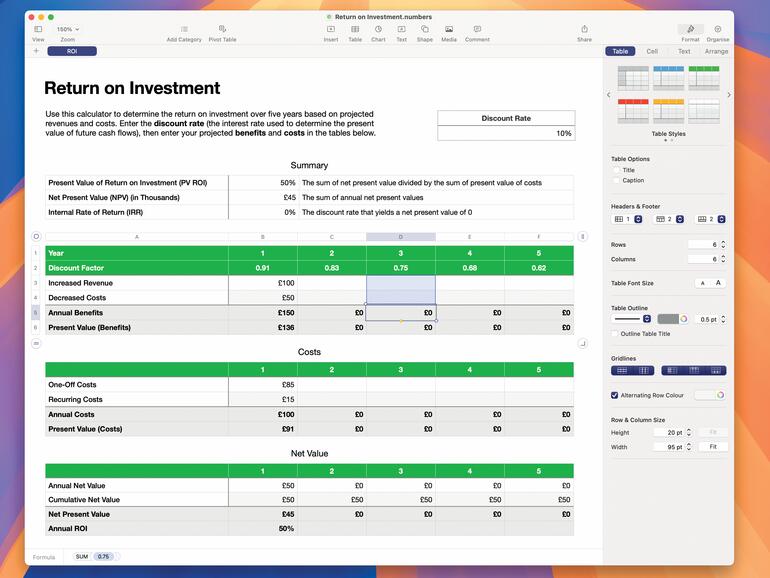This screenshot has width=770, height=578.
Task: Click the row Height stepper
Action: (x=688, y=432)
